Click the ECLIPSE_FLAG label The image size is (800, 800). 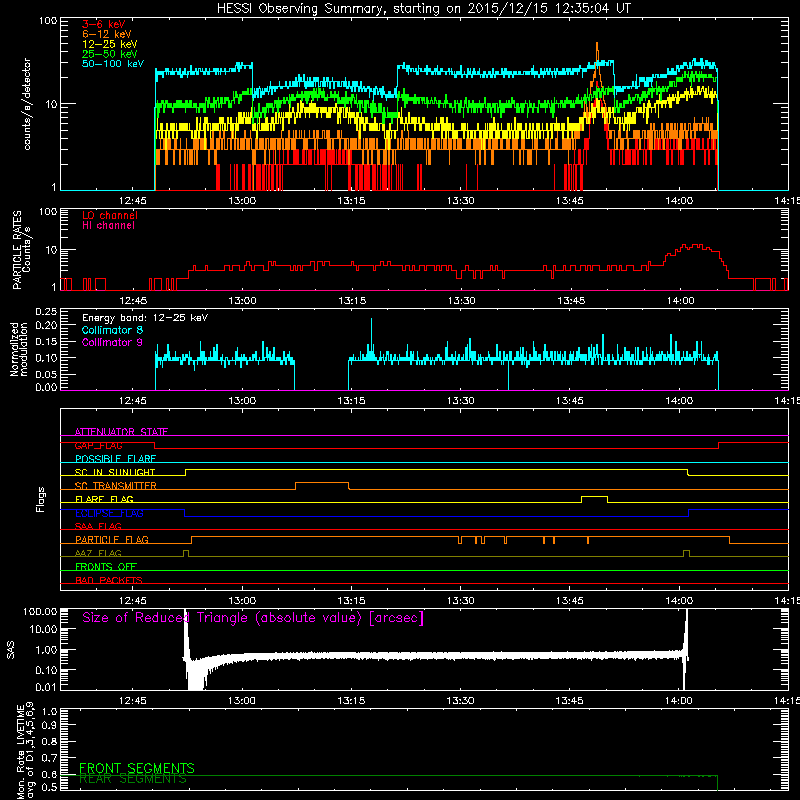coord(109,513)
